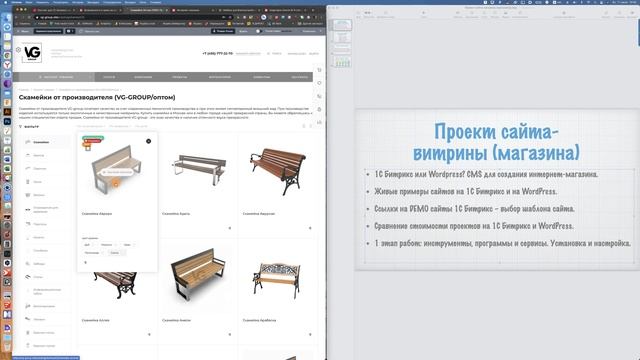This screenshot has width=640, height=360.
Task: Select the Палисандр color option on Аврора card
Action: pos(93,253)
